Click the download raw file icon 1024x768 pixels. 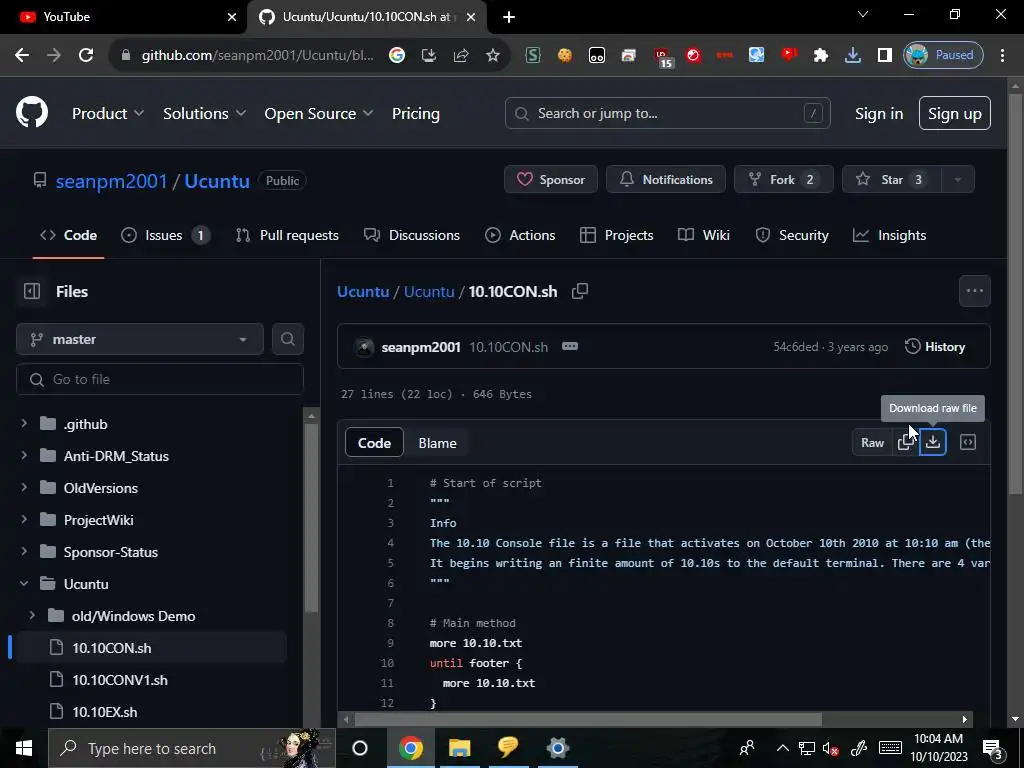point(933,442)
